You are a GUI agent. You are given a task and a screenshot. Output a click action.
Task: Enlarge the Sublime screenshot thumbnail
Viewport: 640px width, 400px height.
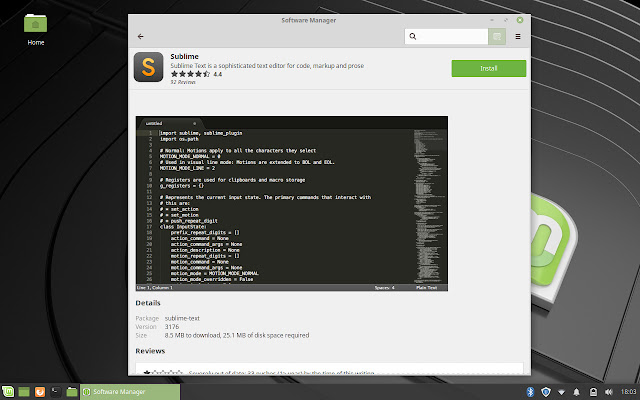point(292,203)
